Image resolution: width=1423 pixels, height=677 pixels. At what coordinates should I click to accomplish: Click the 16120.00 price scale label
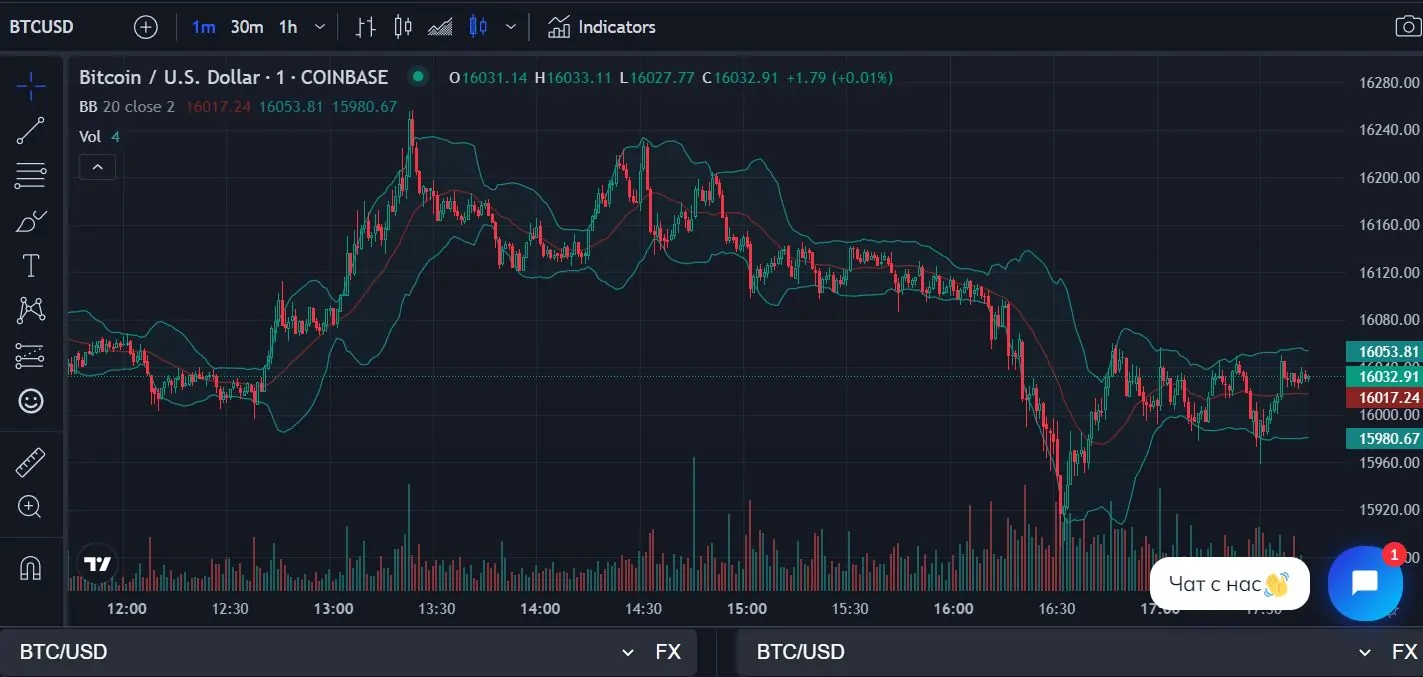(x=1389, y=272)
